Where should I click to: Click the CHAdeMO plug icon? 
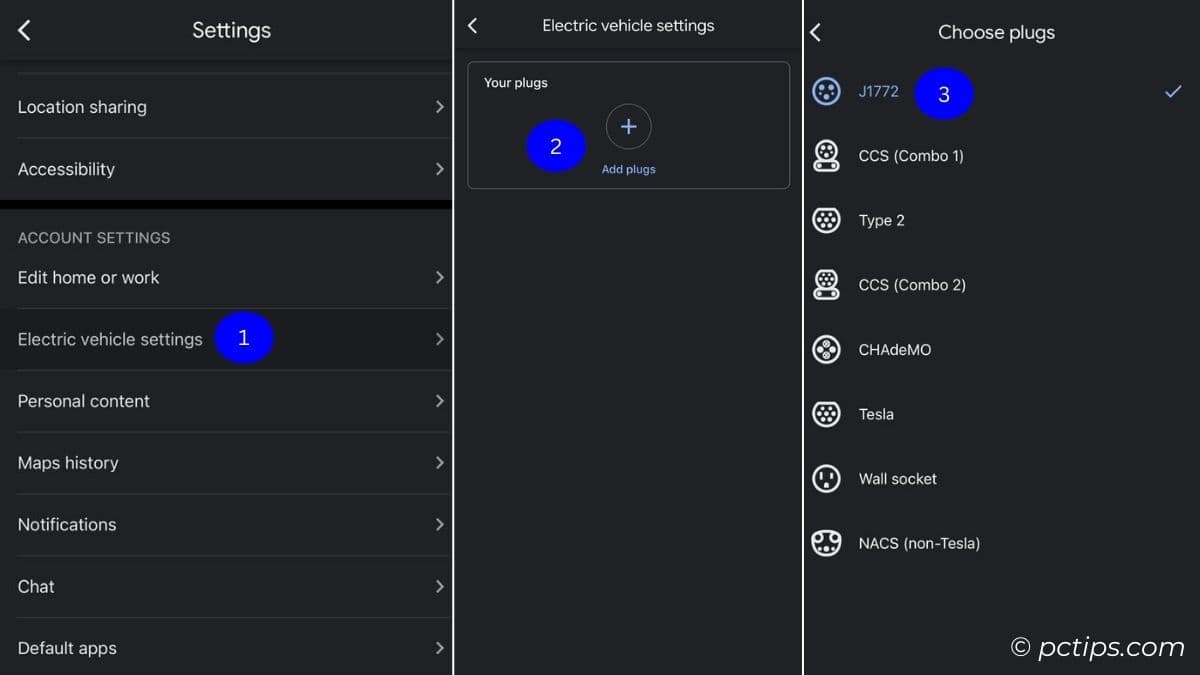point(826,350)
